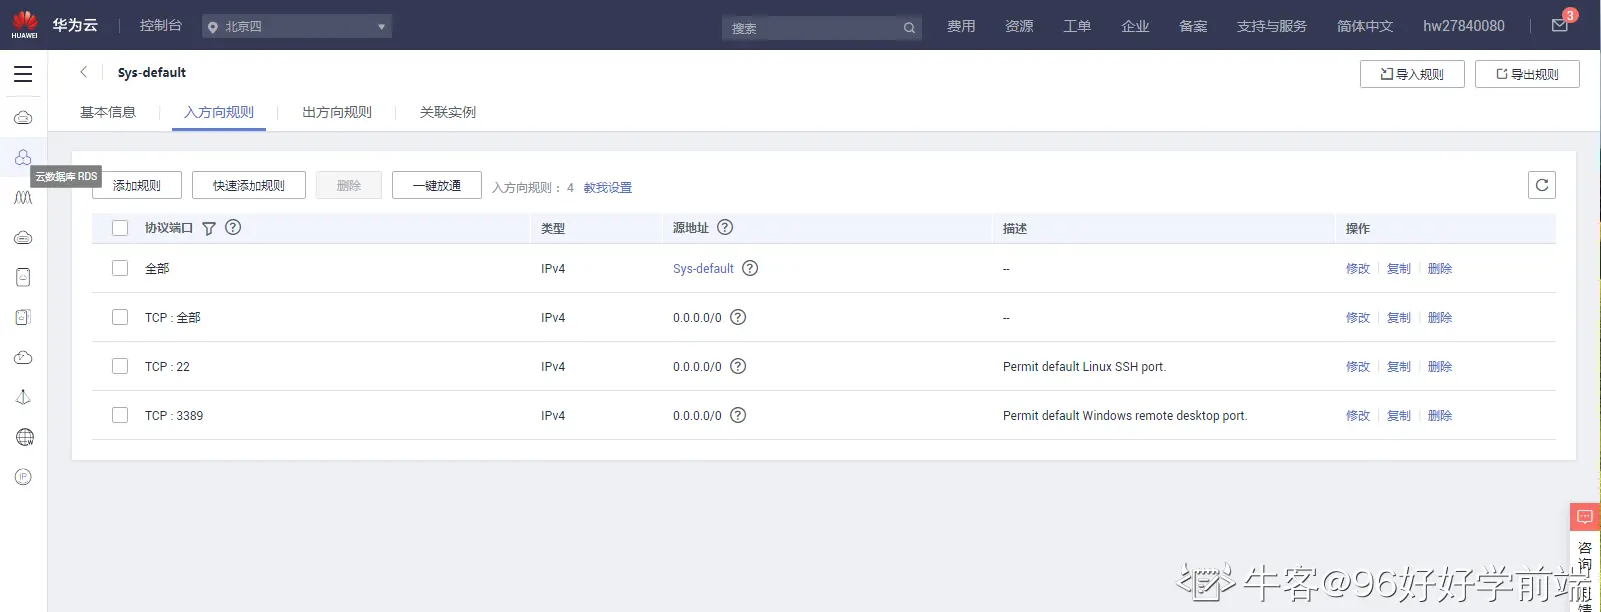Open the 简体中文 language menu
Screen dimensions: 1601x612
(x=1365, y=26)
